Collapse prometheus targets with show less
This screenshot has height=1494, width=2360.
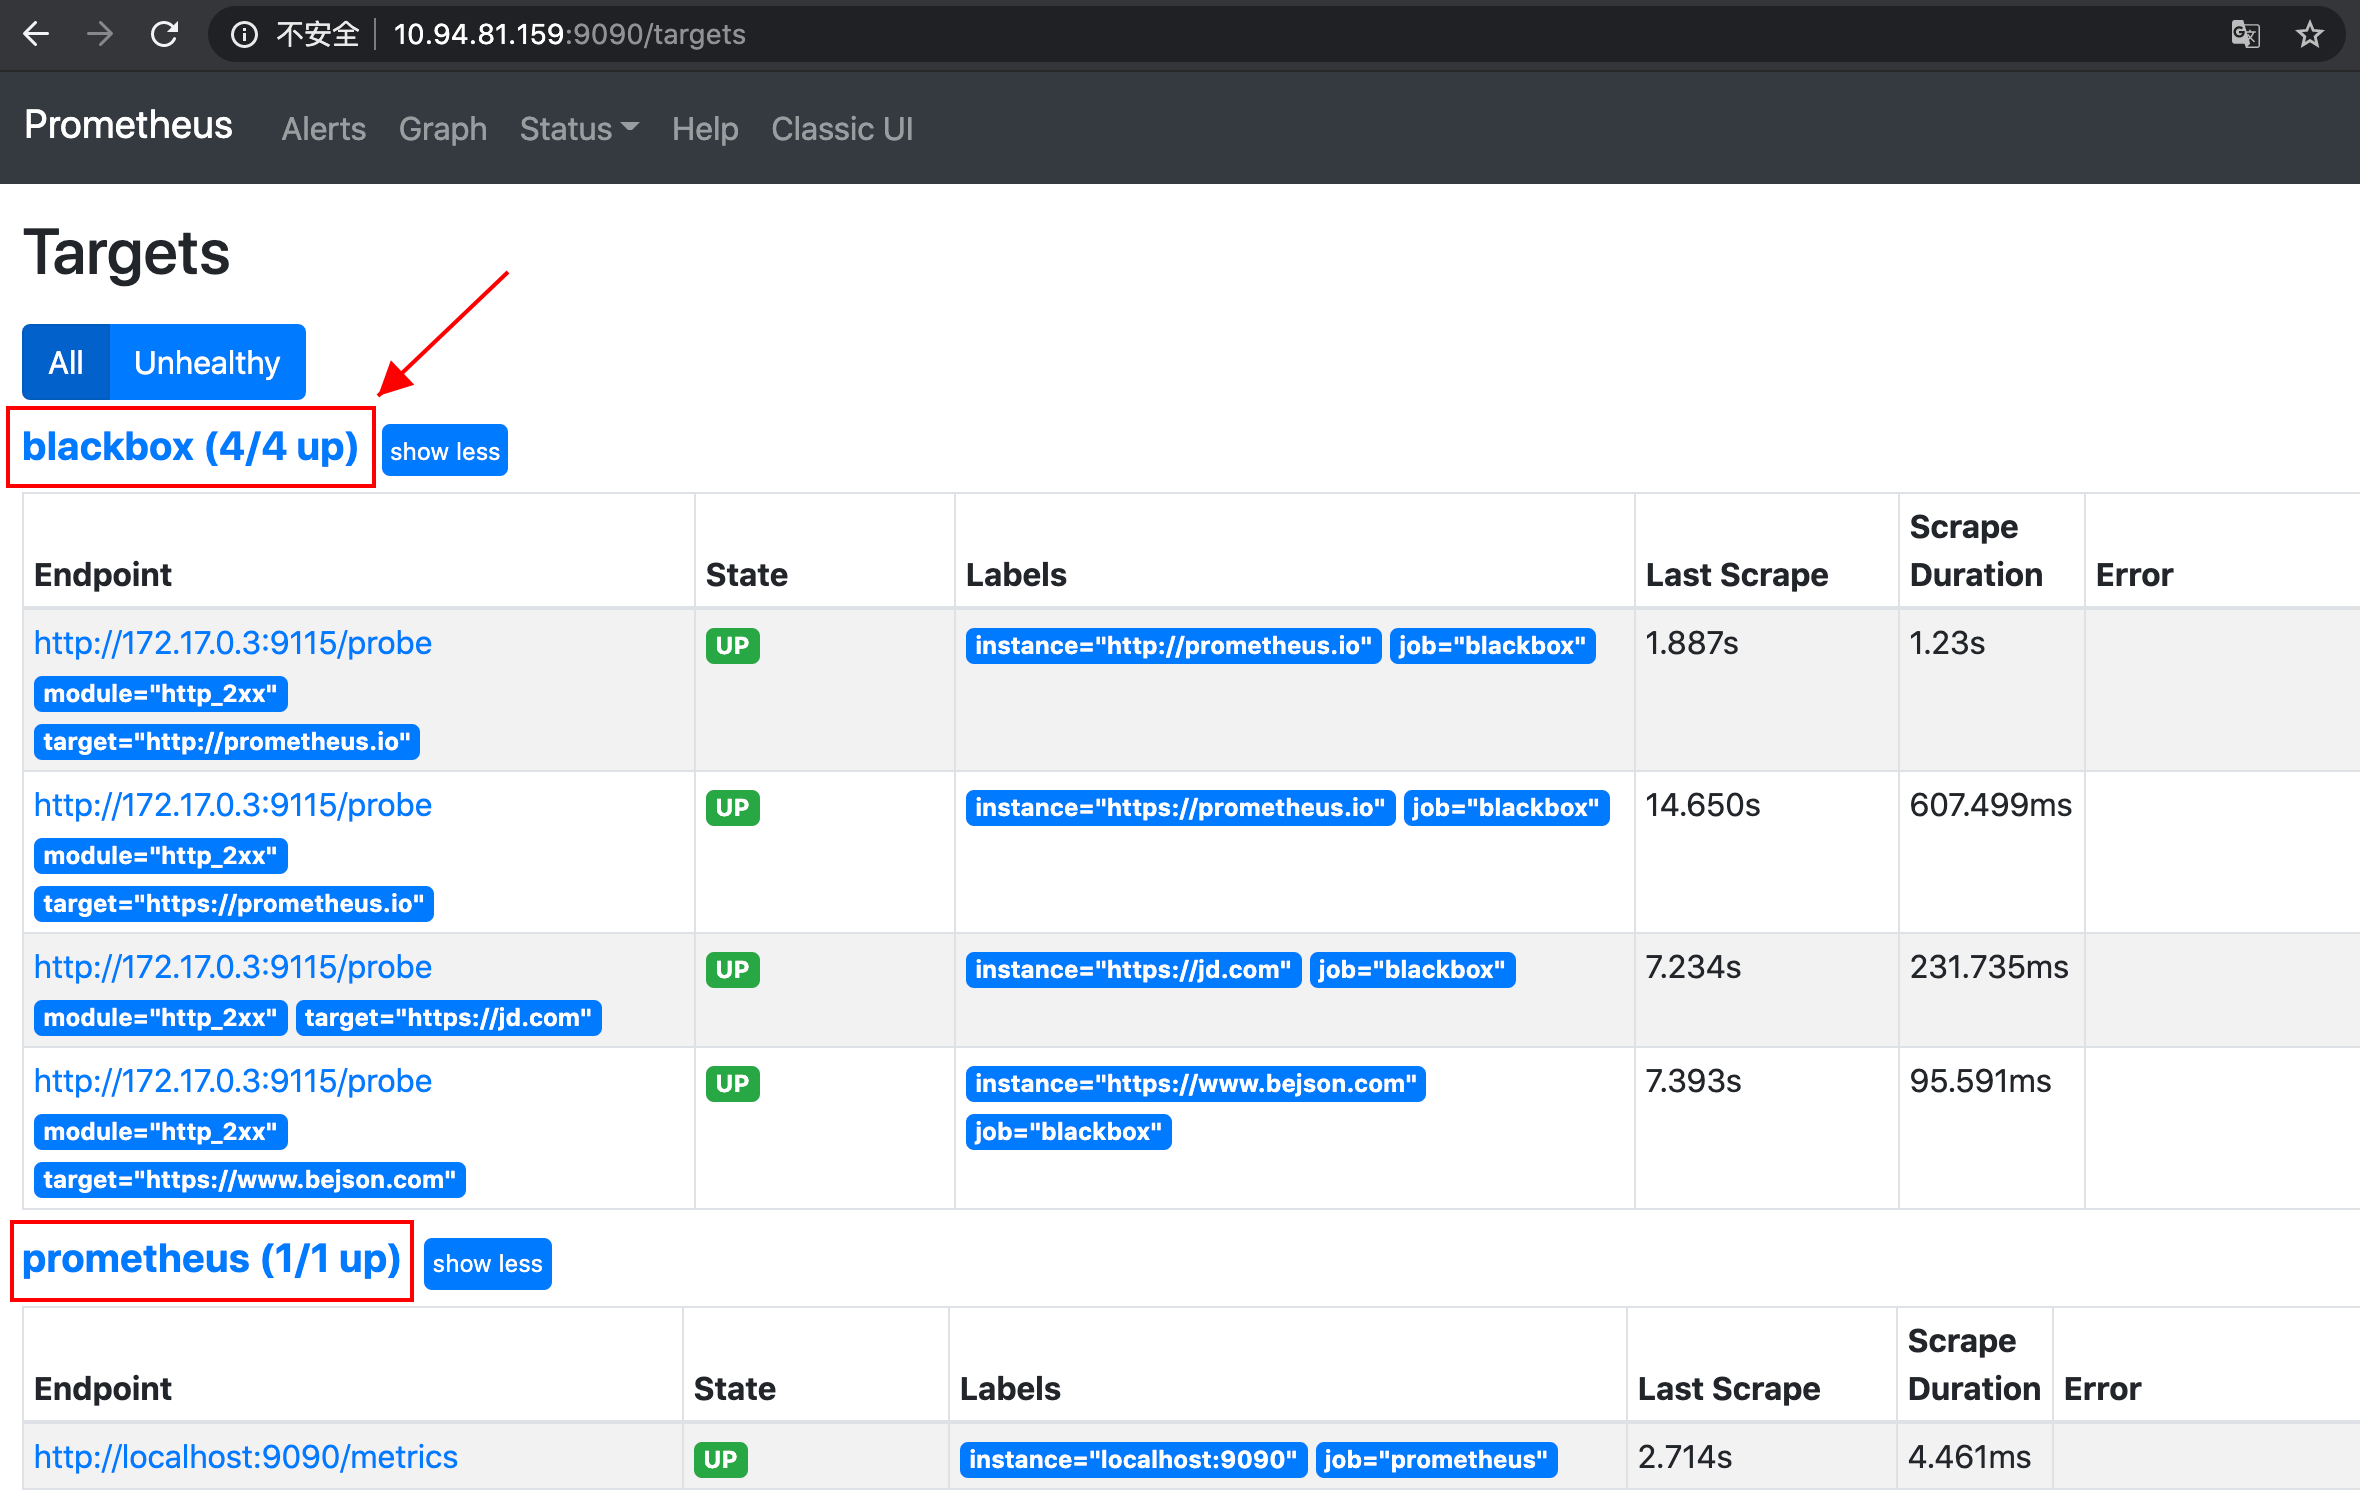click(487, 1263)
